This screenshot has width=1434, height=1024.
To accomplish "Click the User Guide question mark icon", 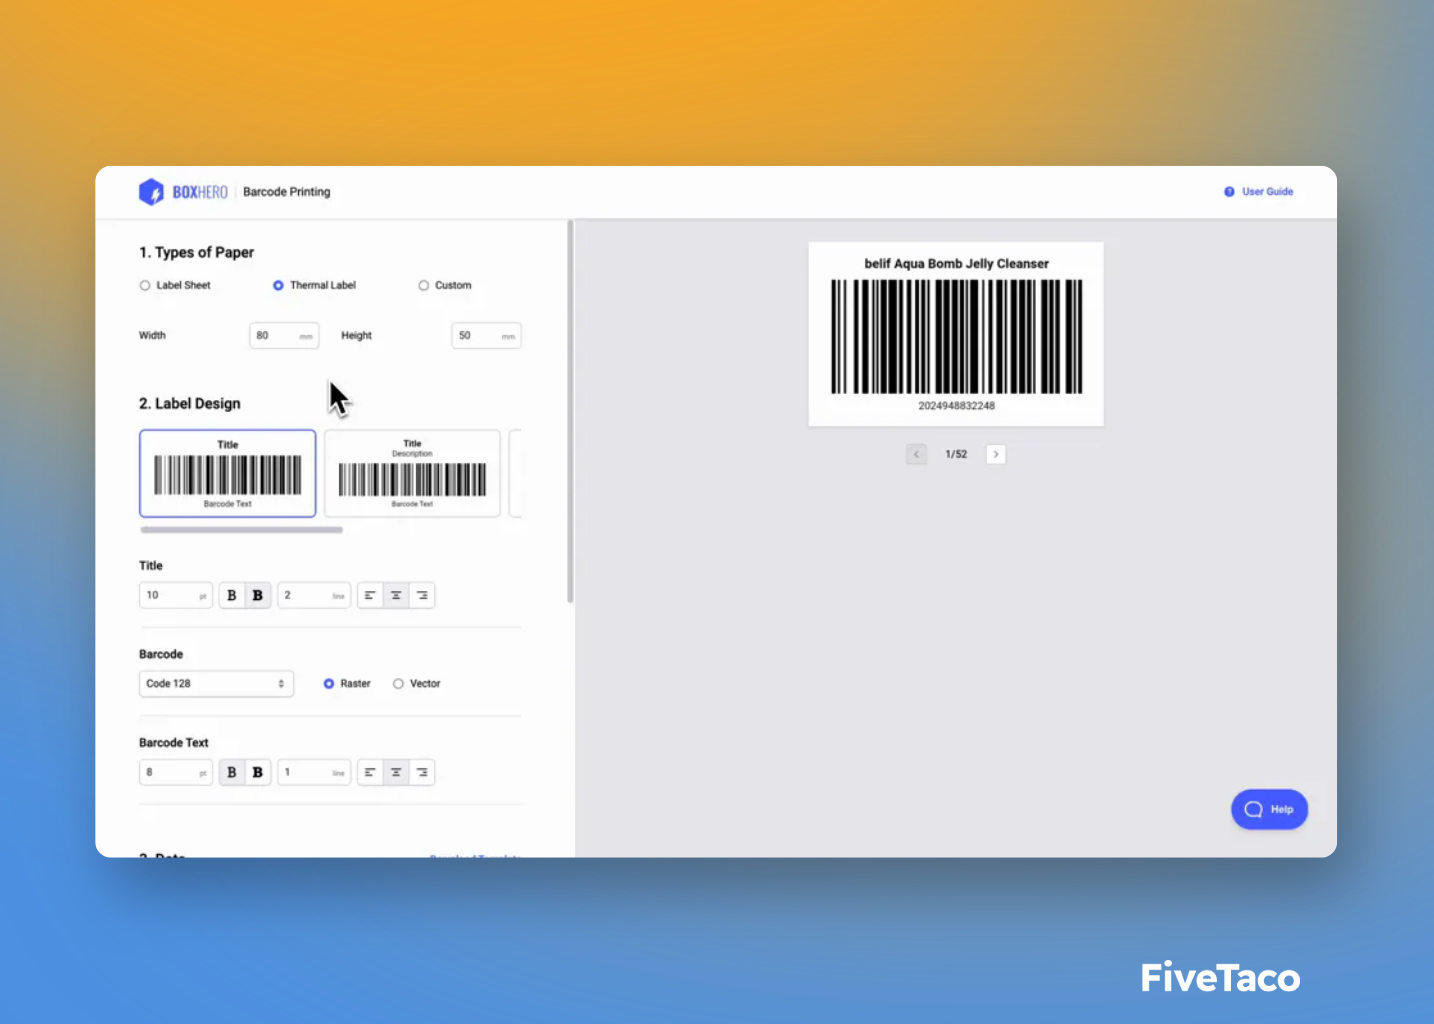I will tap(1229, 191).
